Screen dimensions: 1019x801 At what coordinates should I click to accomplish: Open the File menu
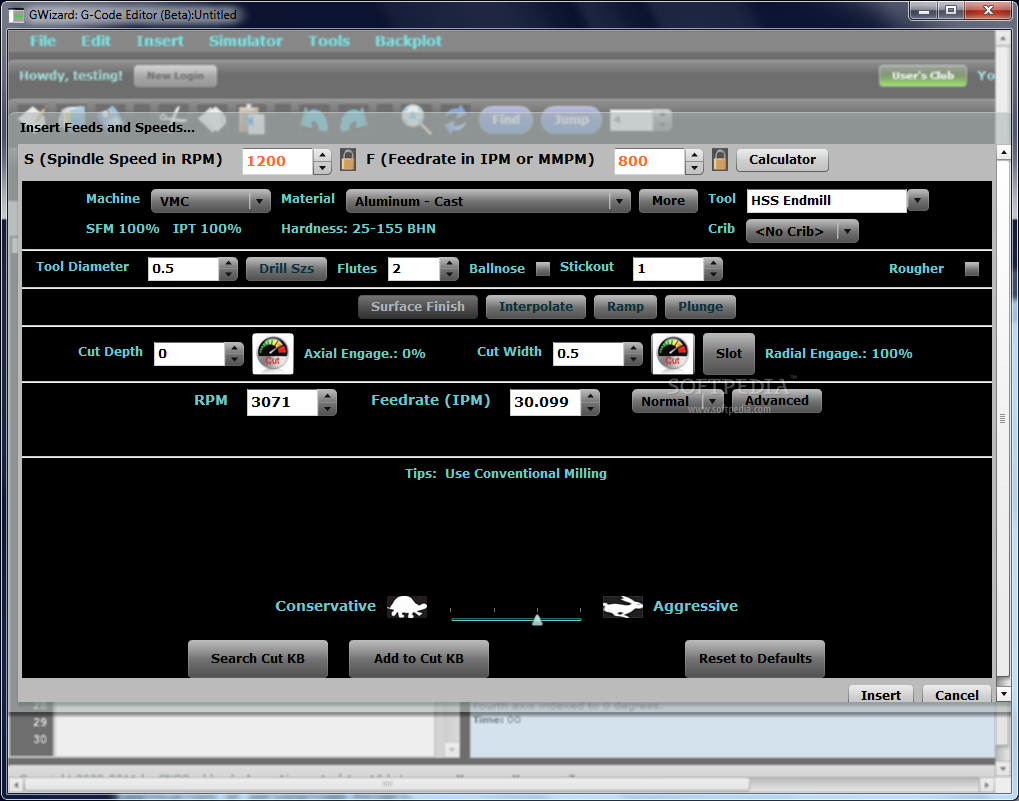(x=43, y=41)
